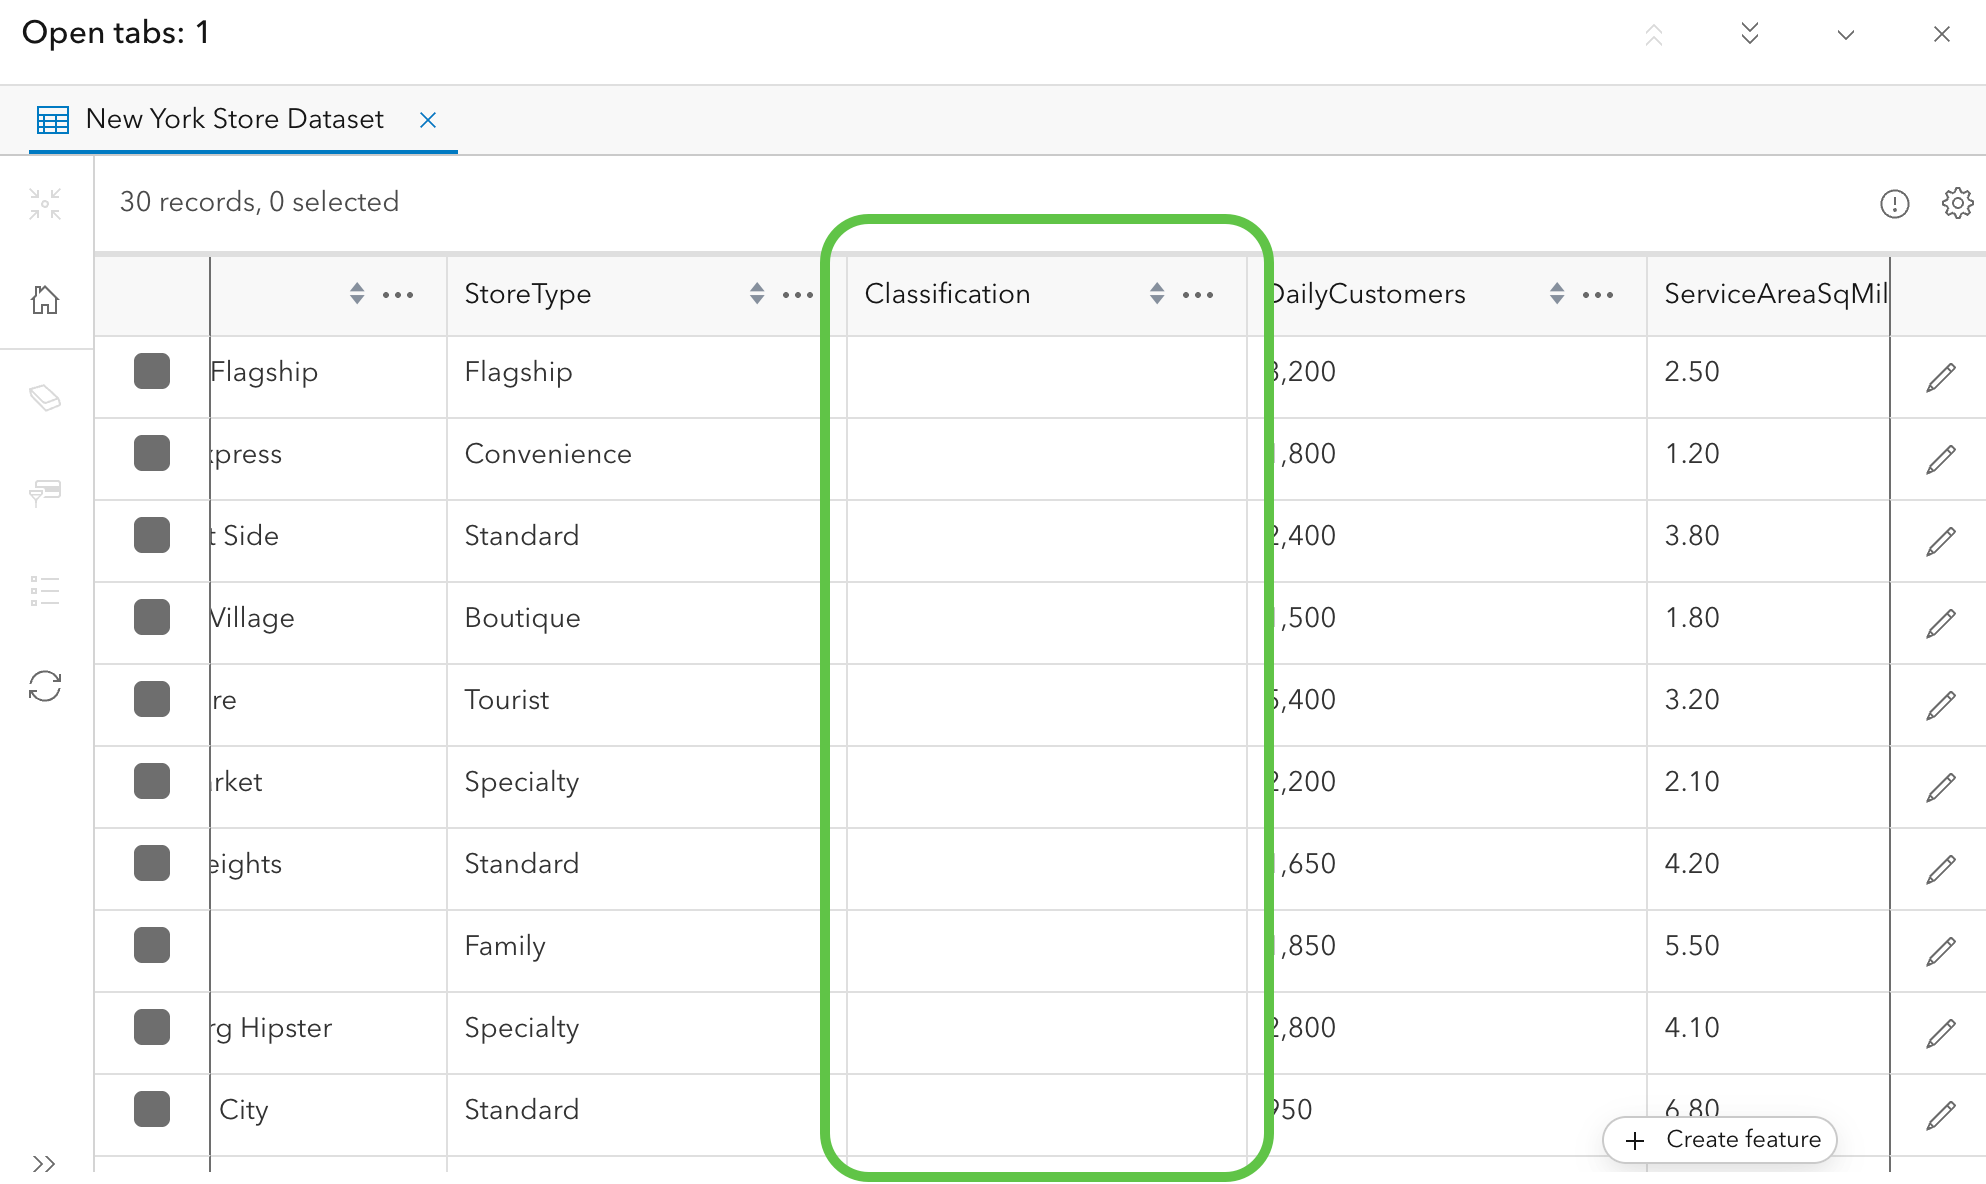Edit the Tourist row with pencil icon

pos(1940,706)
